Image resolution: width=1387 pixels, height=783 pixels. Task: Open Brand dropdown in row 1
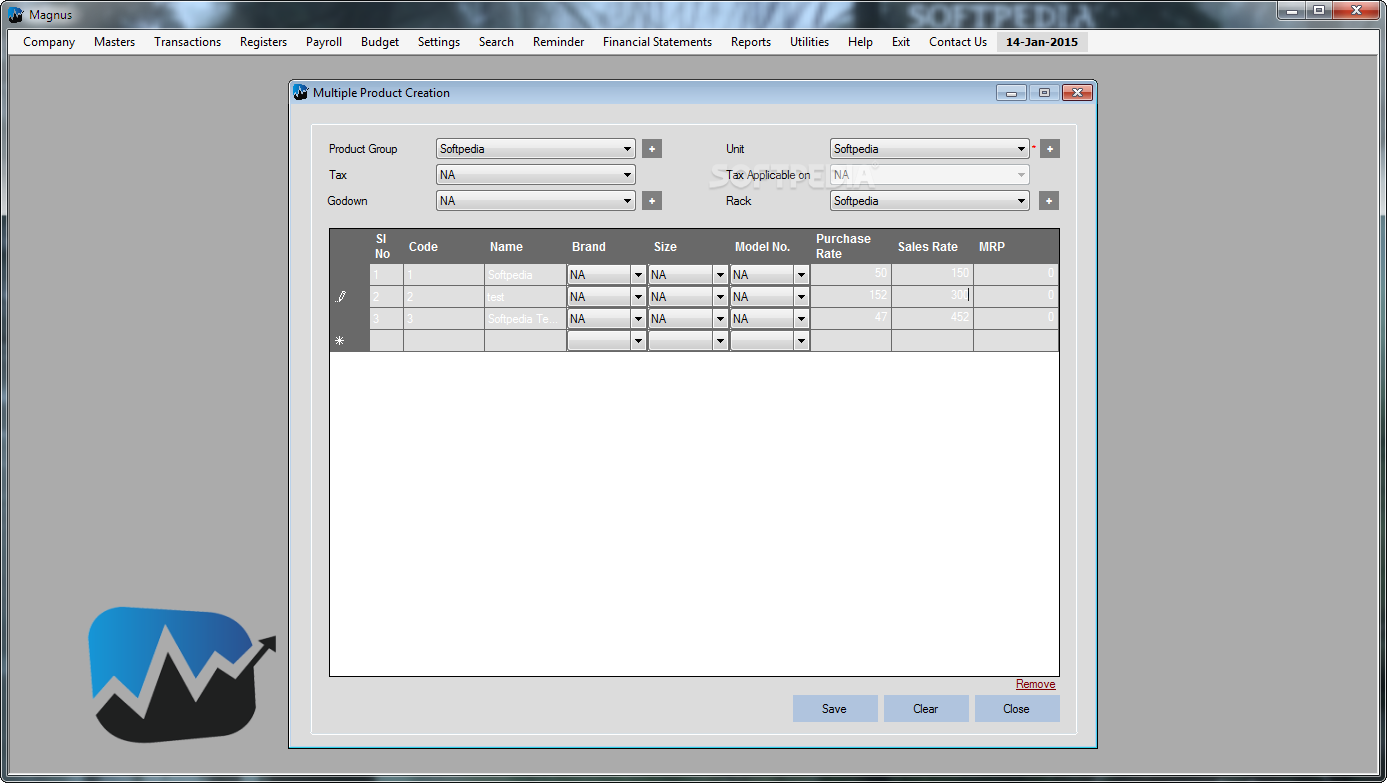pos(638,275)
